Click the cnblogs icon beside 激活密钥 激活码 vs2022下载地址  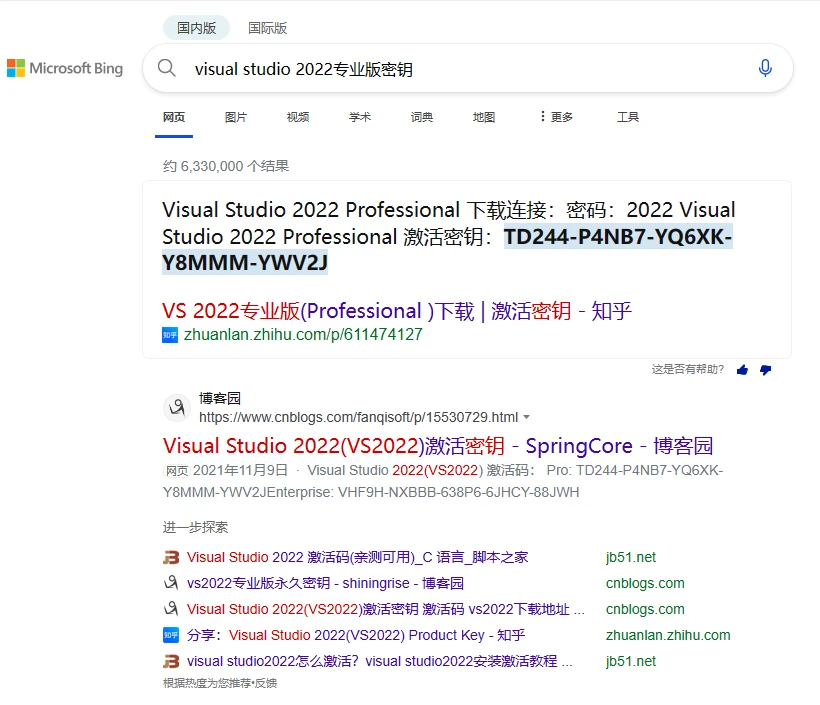coord(171,609)
